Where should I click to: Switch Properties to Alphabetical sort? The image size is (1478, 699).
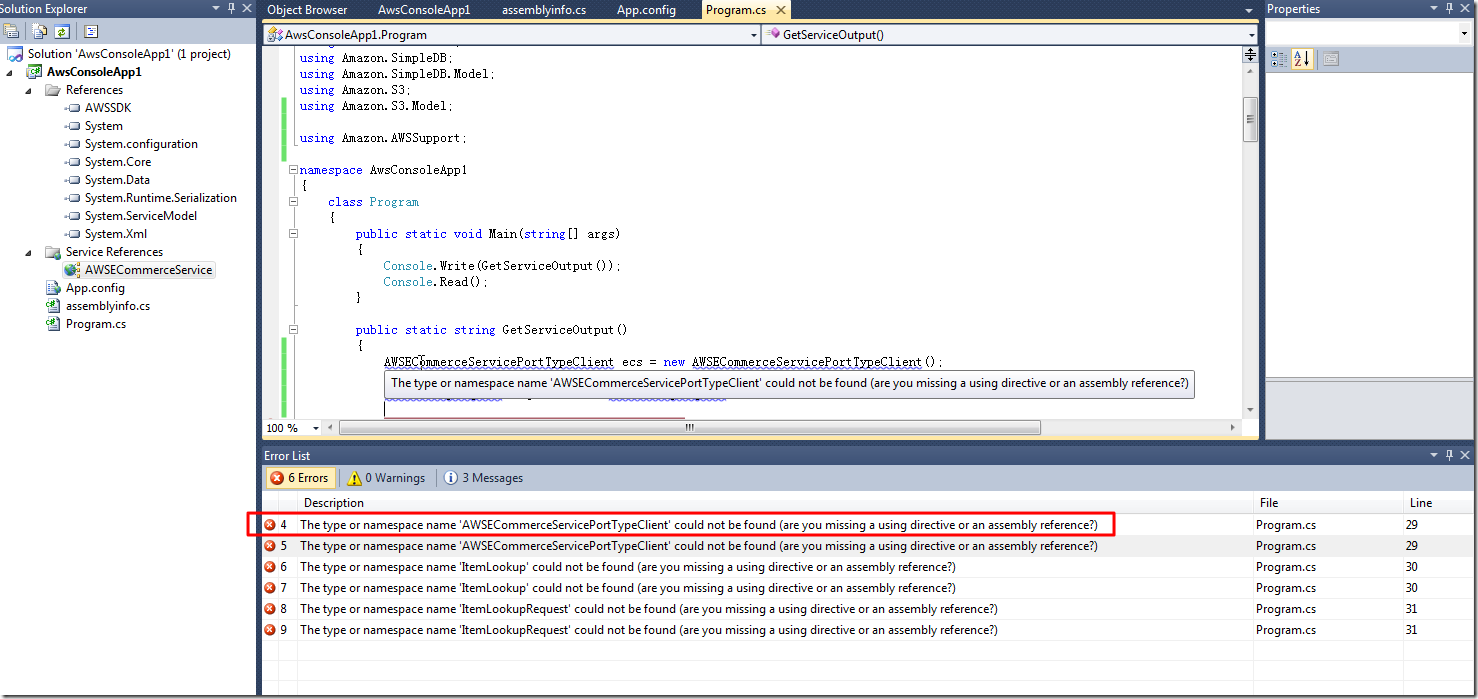1301,59
